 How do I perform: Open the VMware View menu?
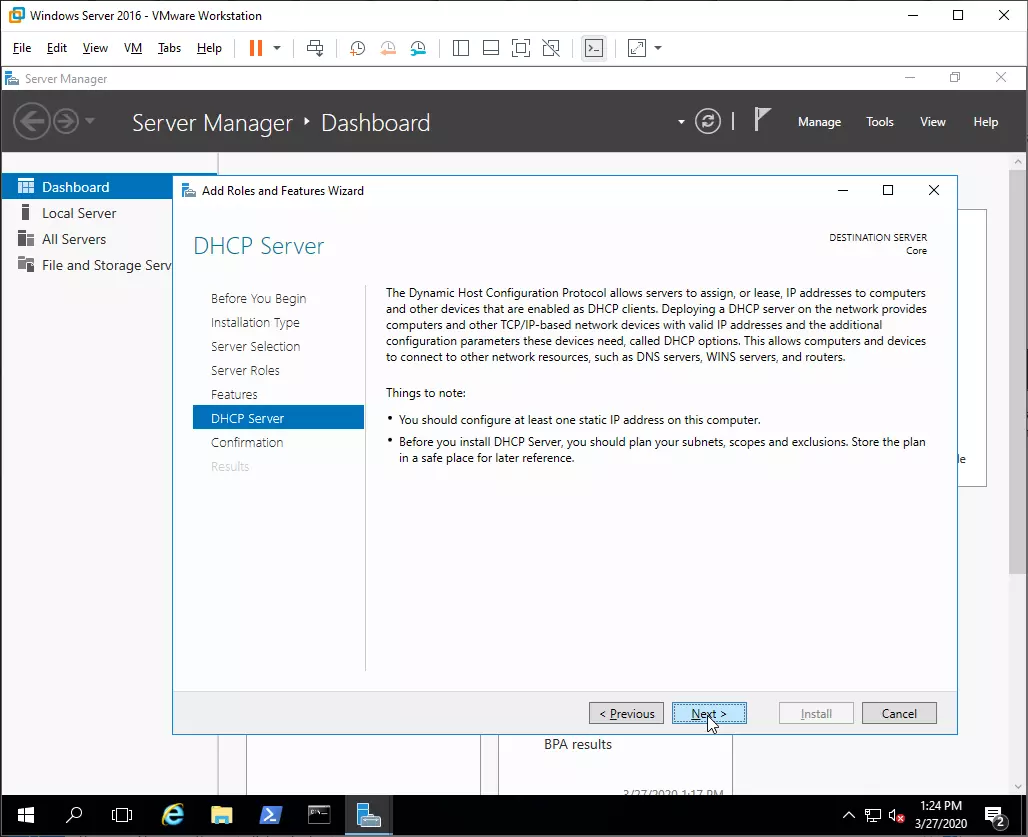click(95, 48)
